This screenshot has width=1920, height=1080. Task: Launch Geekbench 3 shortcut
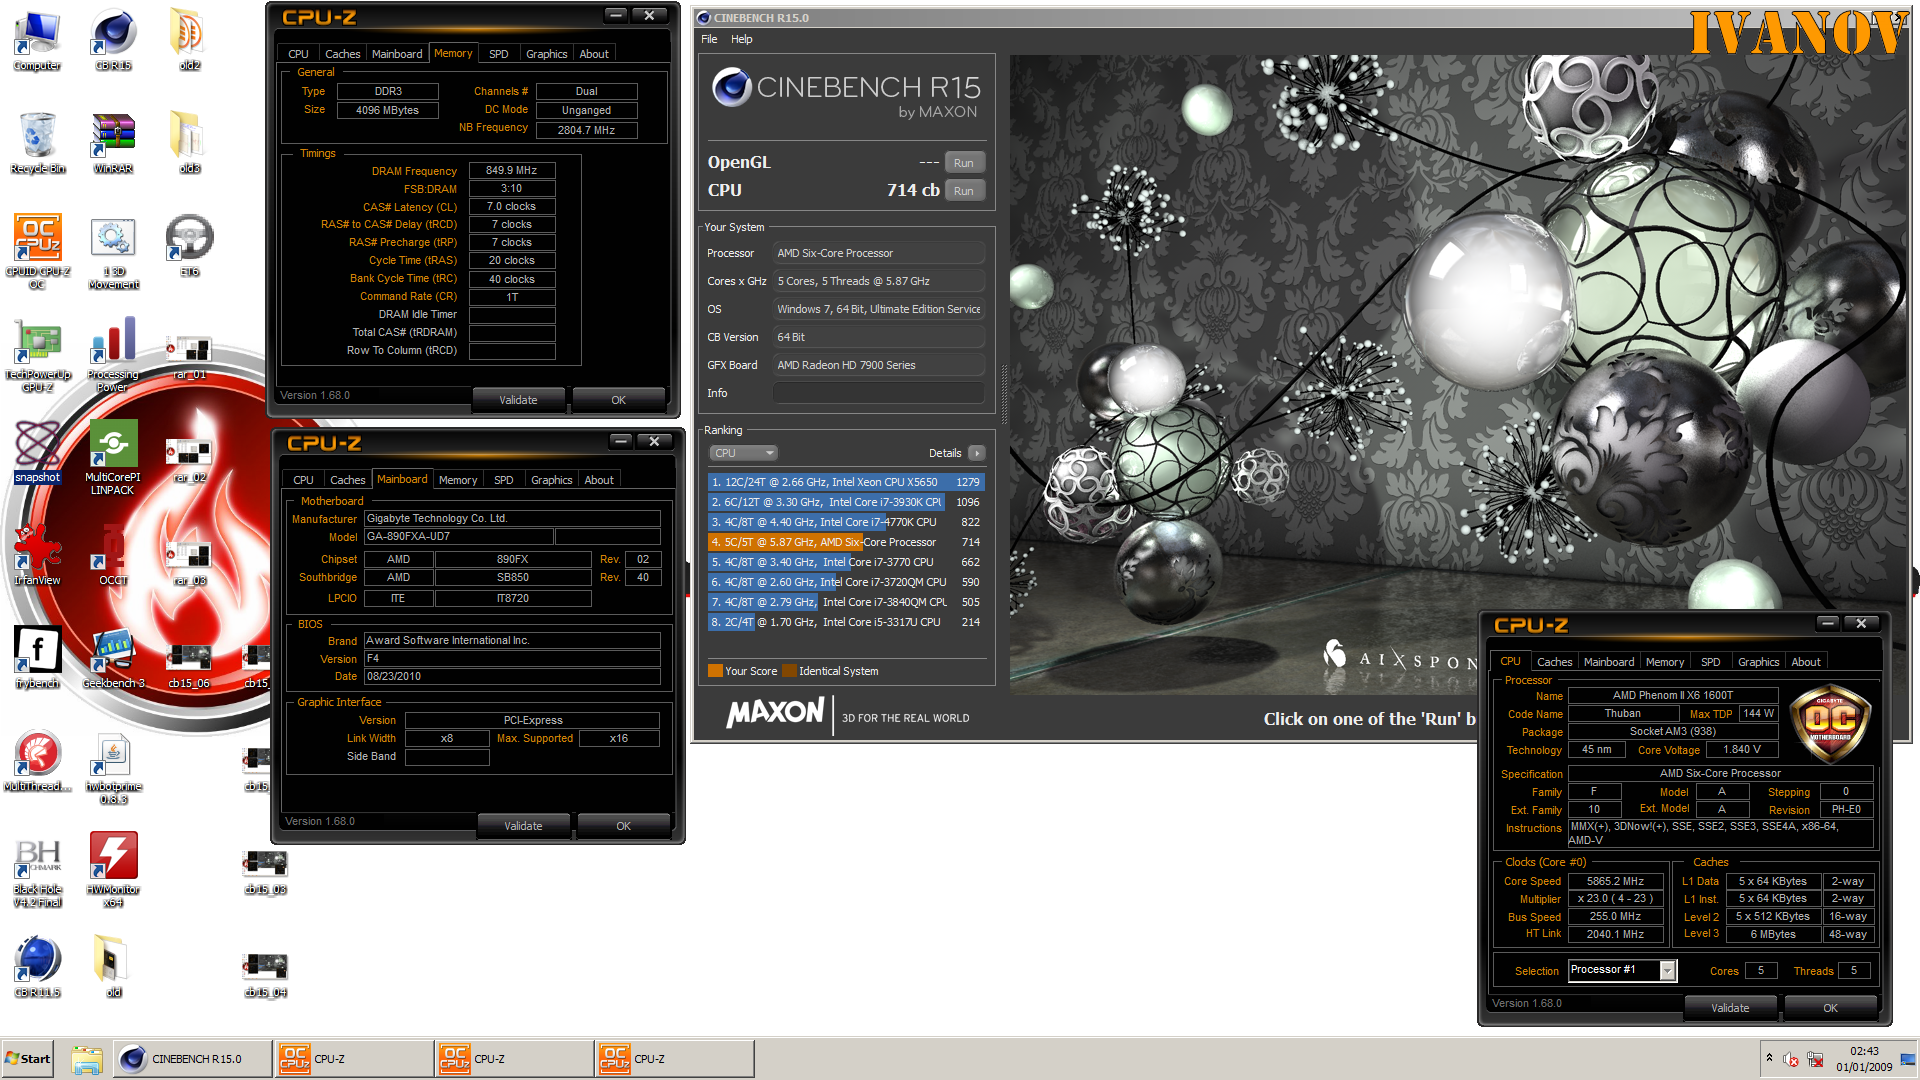tap(113, 657)
